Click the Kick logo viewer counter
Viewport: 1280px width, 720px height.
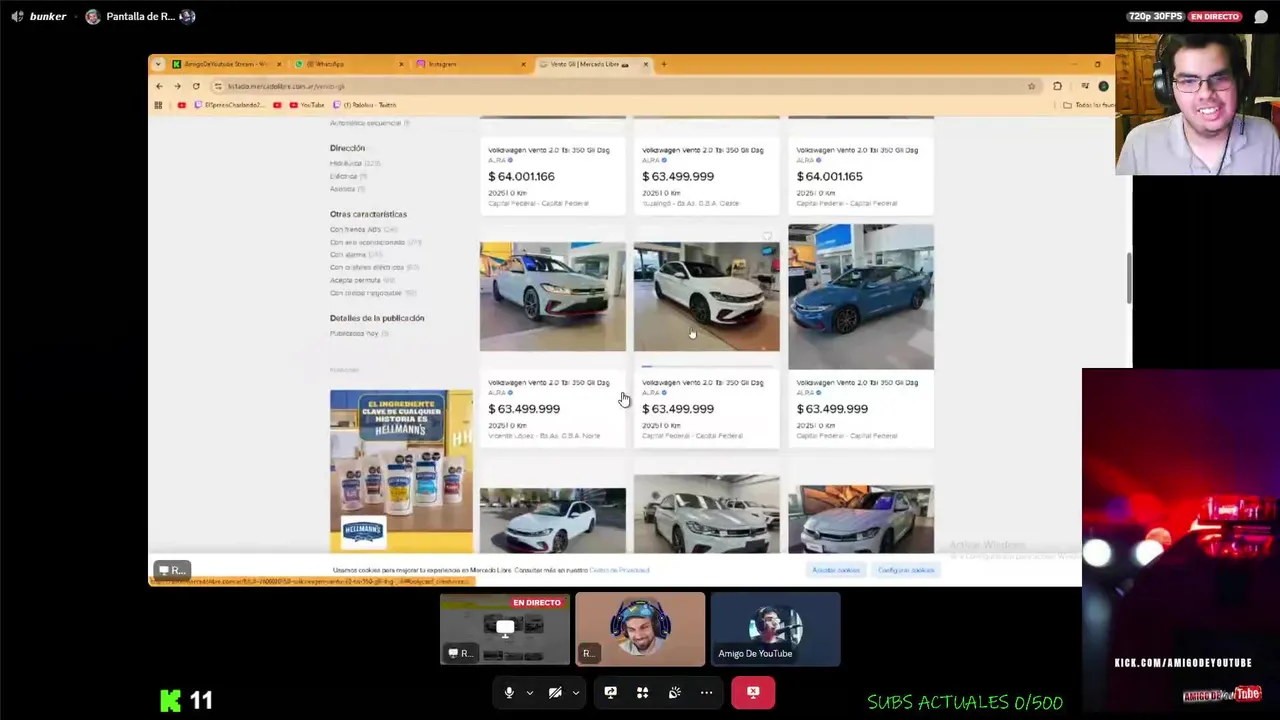point(186,700)
